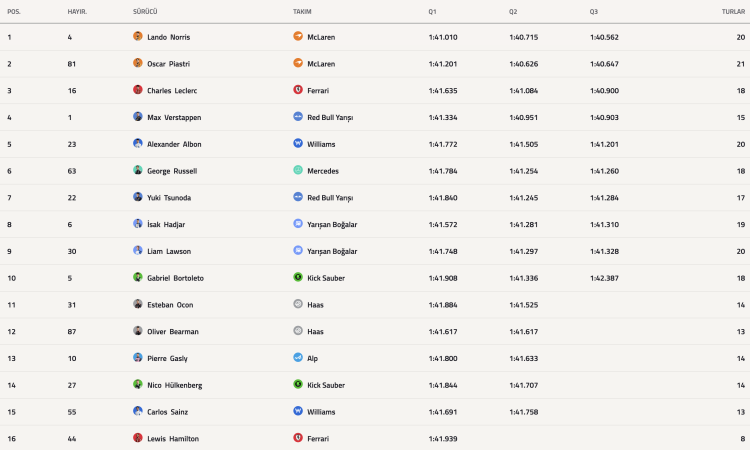Screen dimensions: 750x450
Task: Select Nico Hülkenberg's Q2 time 1:41.707
Action: pyautogui.click(x=524, y=385)
